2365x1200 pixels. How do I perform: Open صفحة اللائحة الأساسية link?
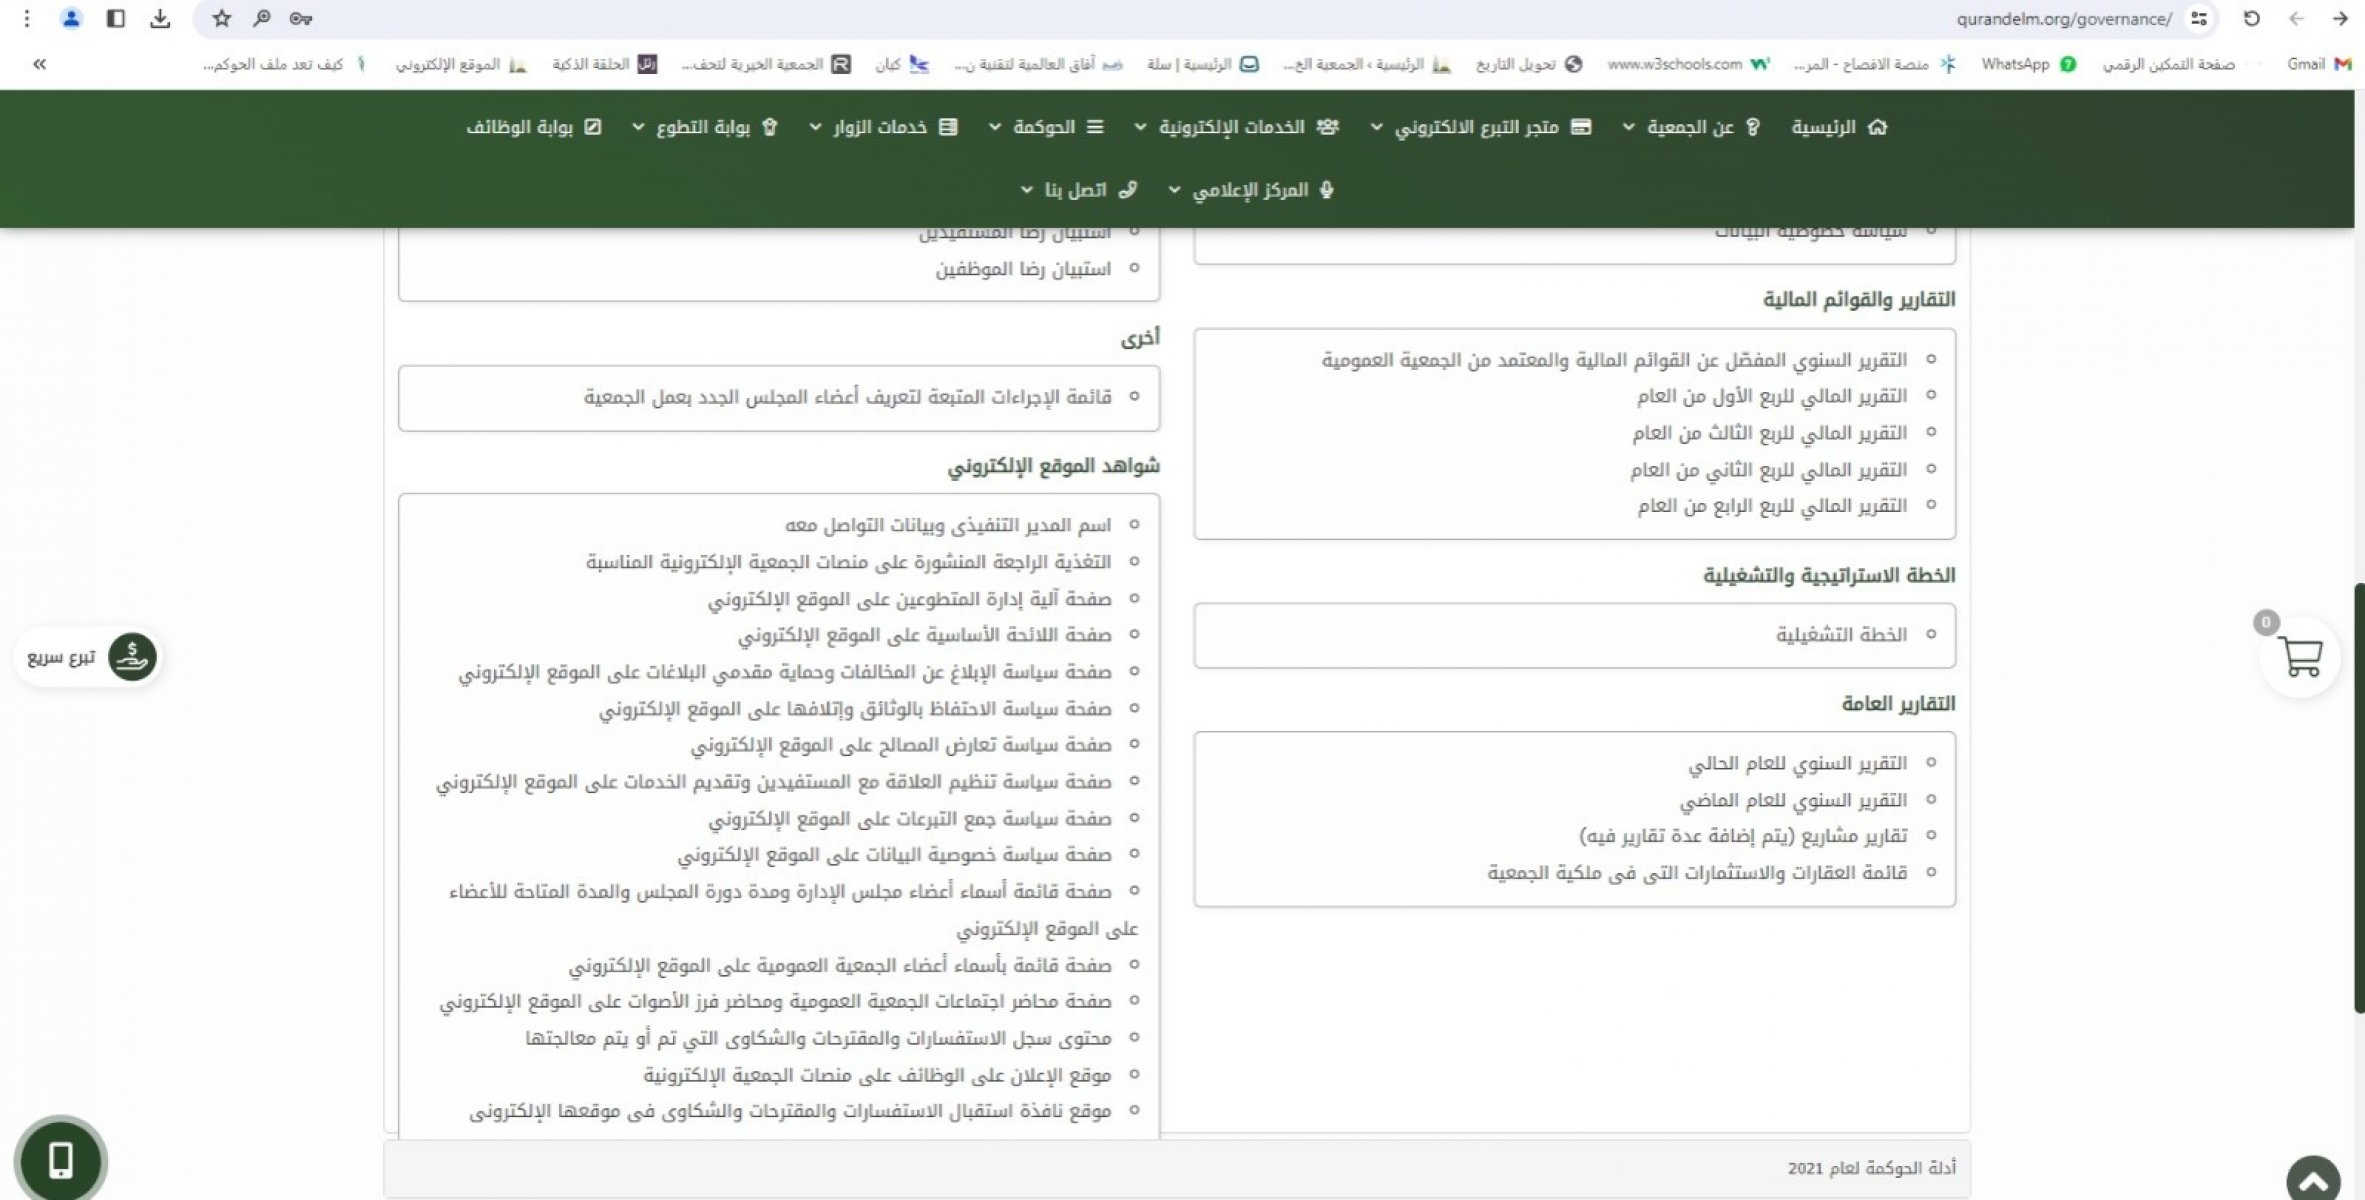coord(924,636)
